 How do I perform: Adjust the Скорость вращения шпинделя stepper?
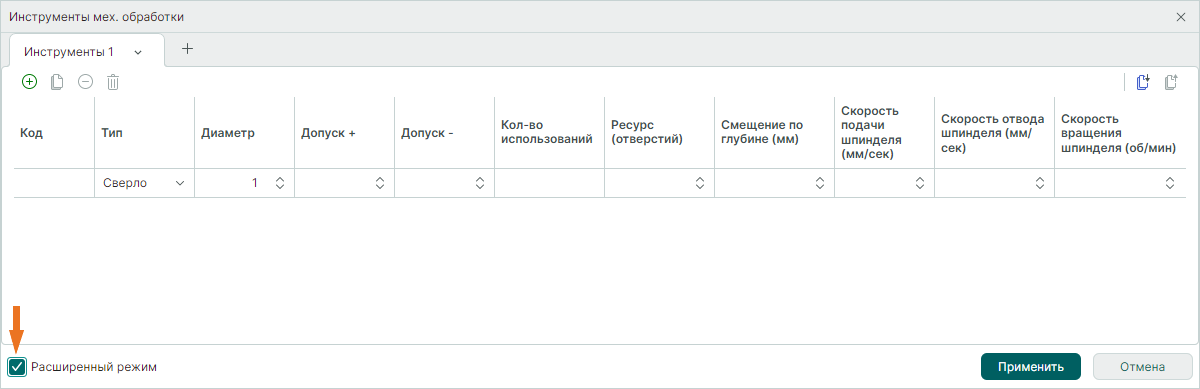1170,183
